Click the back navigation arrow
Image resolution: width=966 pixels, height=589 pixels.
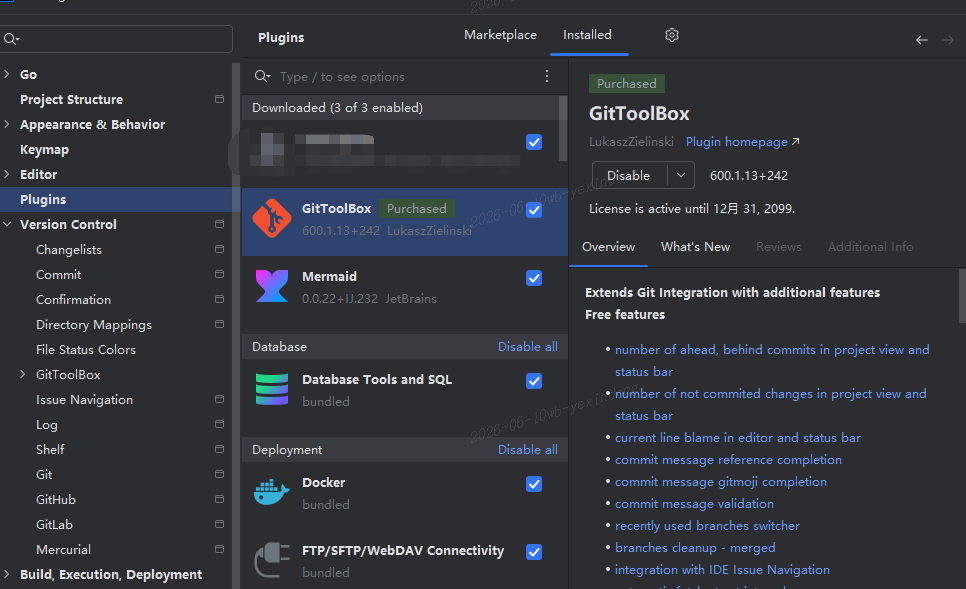[x=922, y=40]
